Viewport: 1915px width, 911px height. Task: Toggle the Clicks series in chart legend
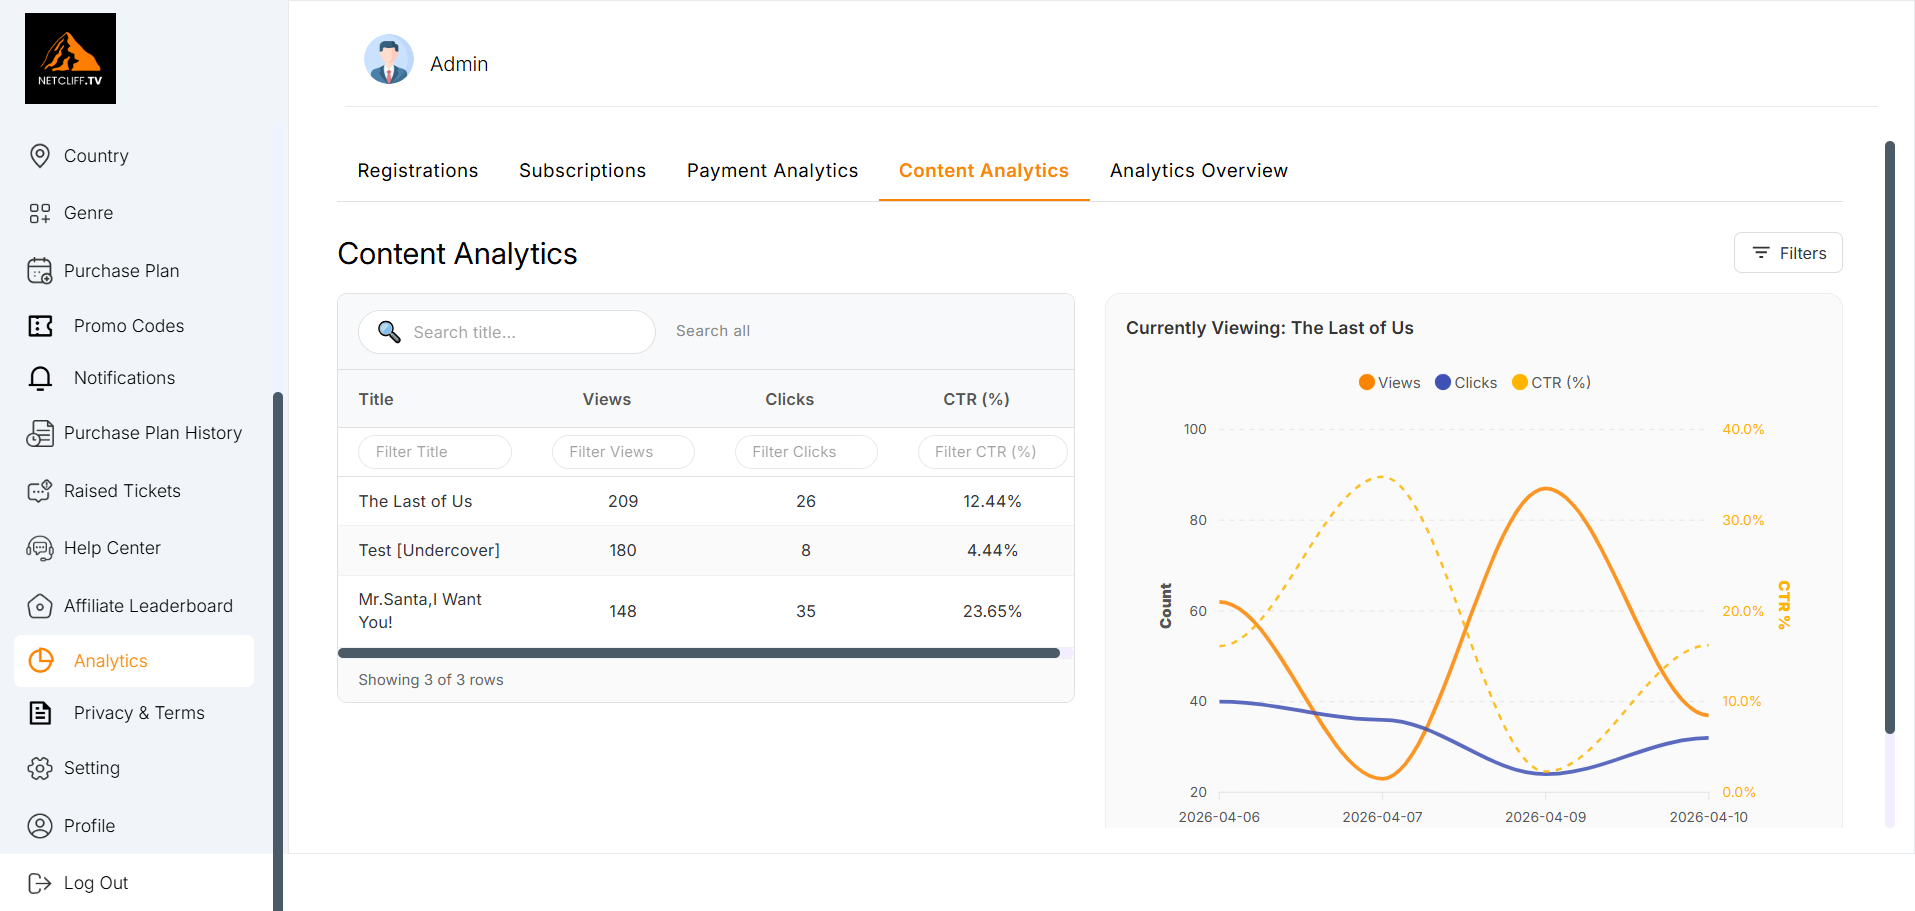(1465, 383)
